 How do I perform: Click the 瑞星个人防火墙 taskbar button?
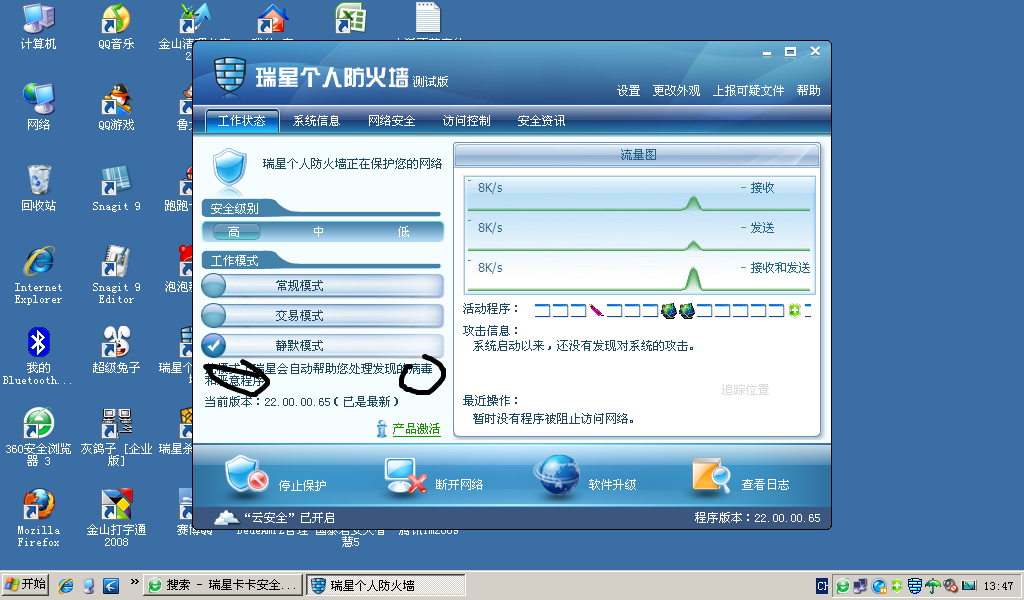coord(386,585)
